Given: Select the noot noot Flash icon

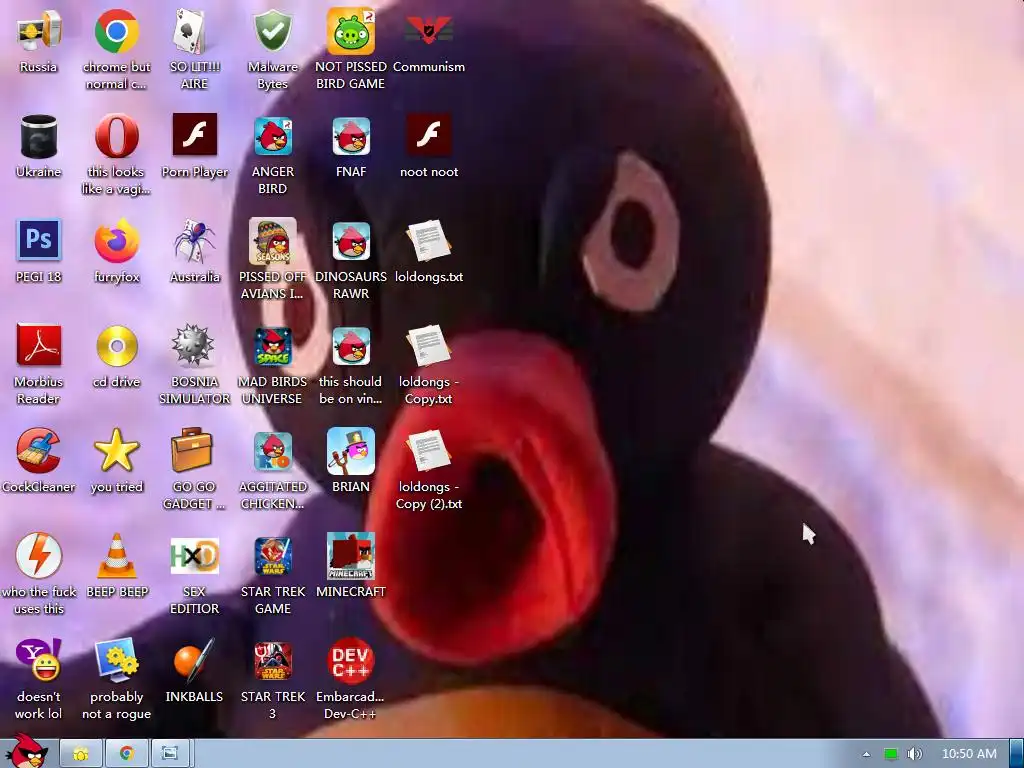Looking at the screenshot, I should 428,135.
